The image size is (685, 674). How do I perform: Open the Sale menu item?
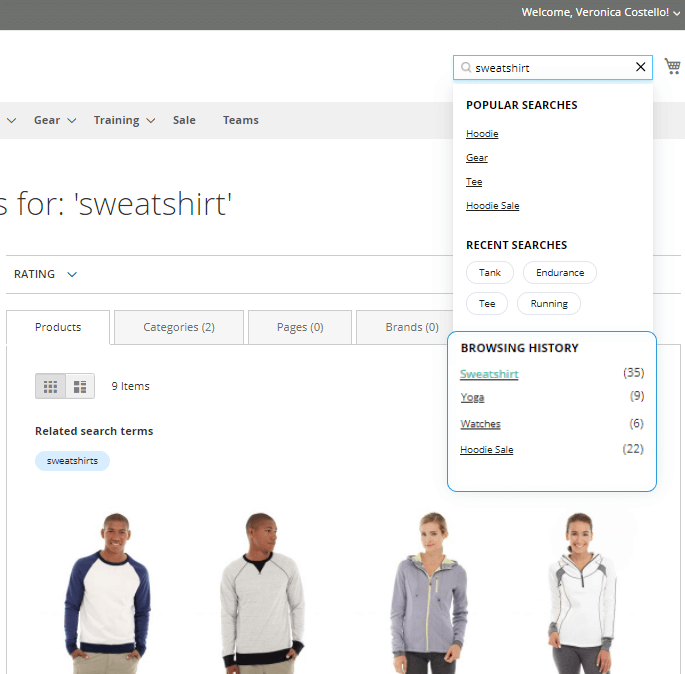(184, 120)
